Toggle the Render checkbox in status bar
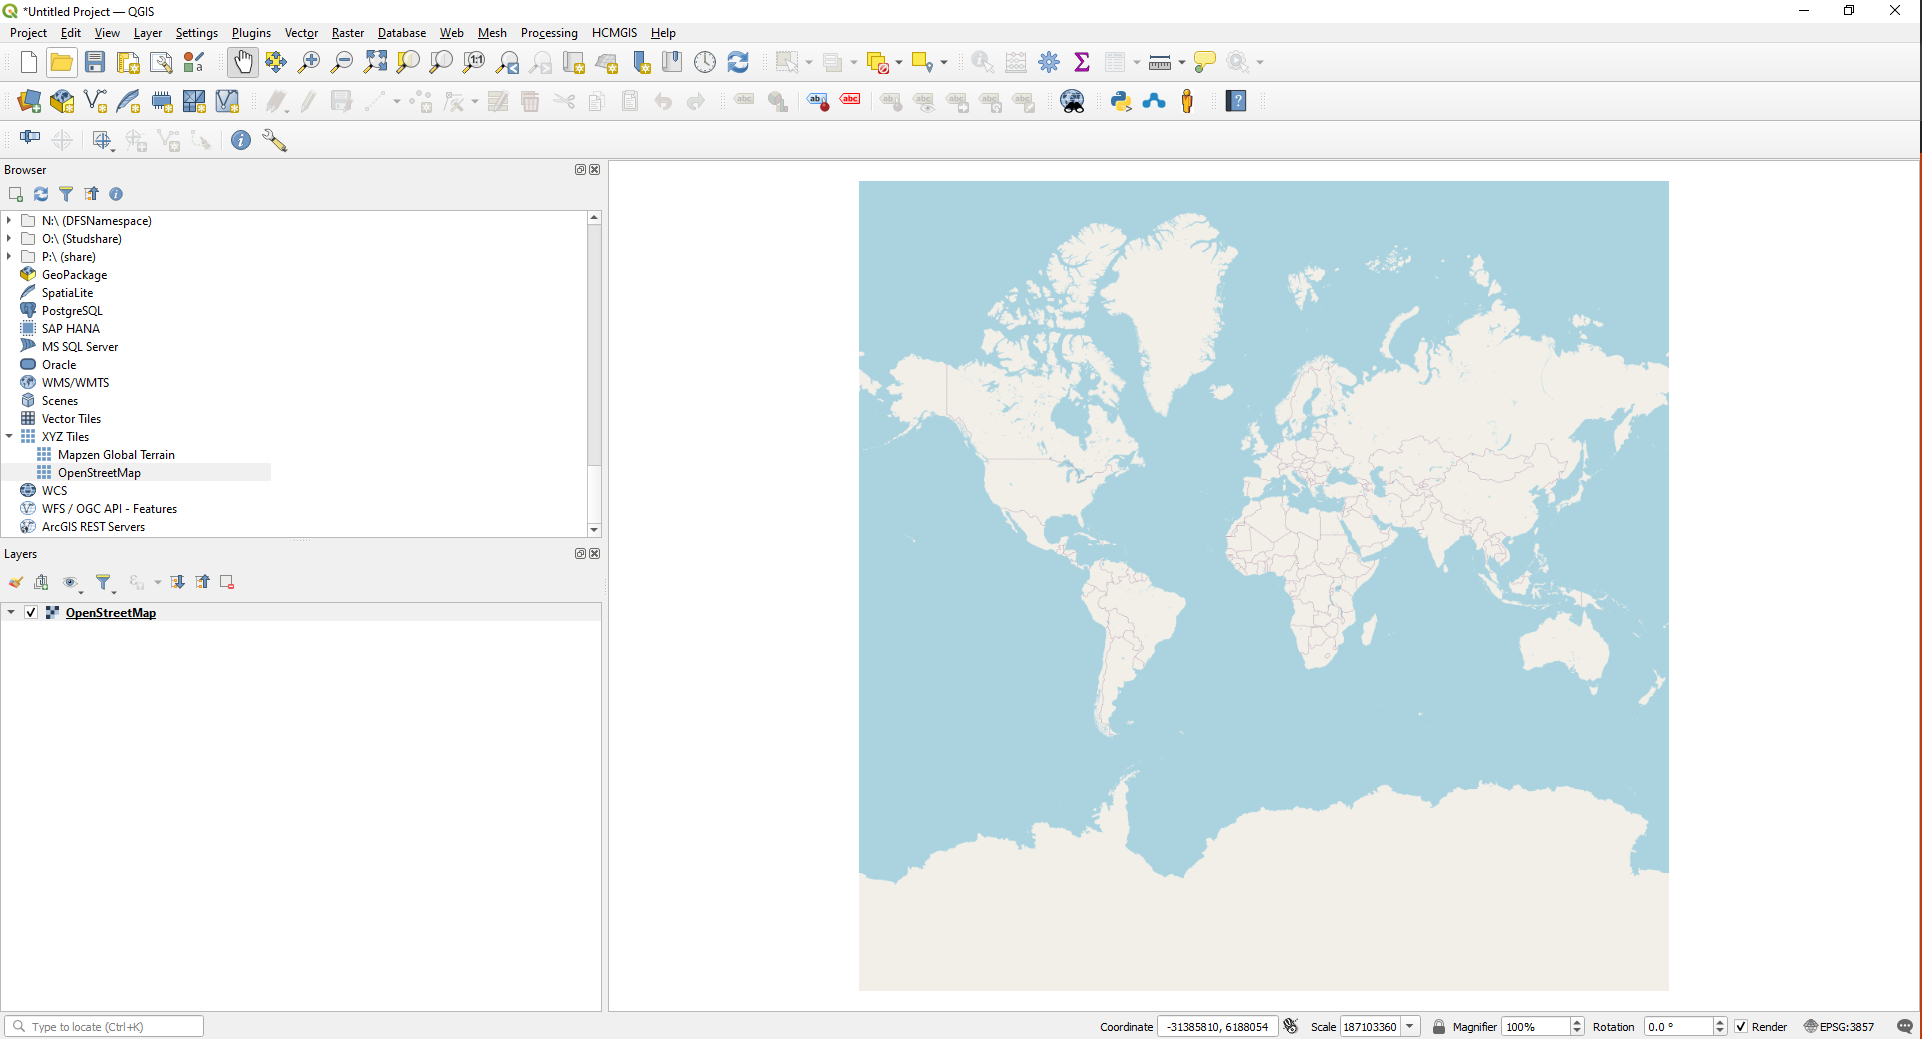 (x=1741, y=1027)
